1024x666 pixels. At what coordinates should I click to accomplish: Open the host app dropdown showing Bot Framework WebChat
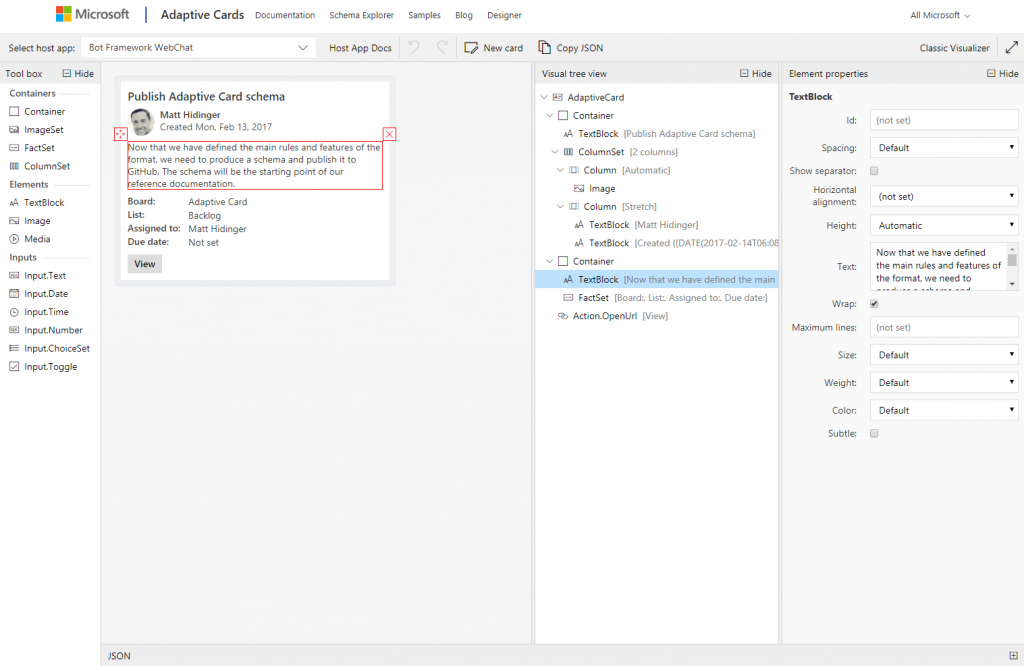pos(196,47)
